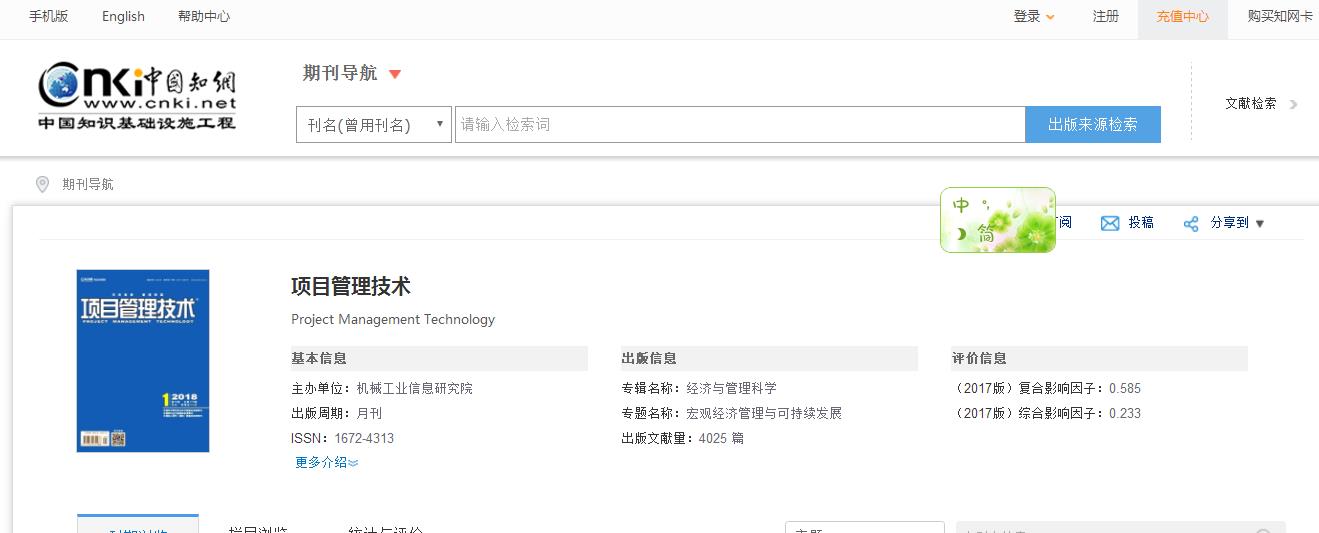The width and height of the screenshot is (1319, 533).
Task: Click 购买知网卡 link
Action: pos(1280,16)
